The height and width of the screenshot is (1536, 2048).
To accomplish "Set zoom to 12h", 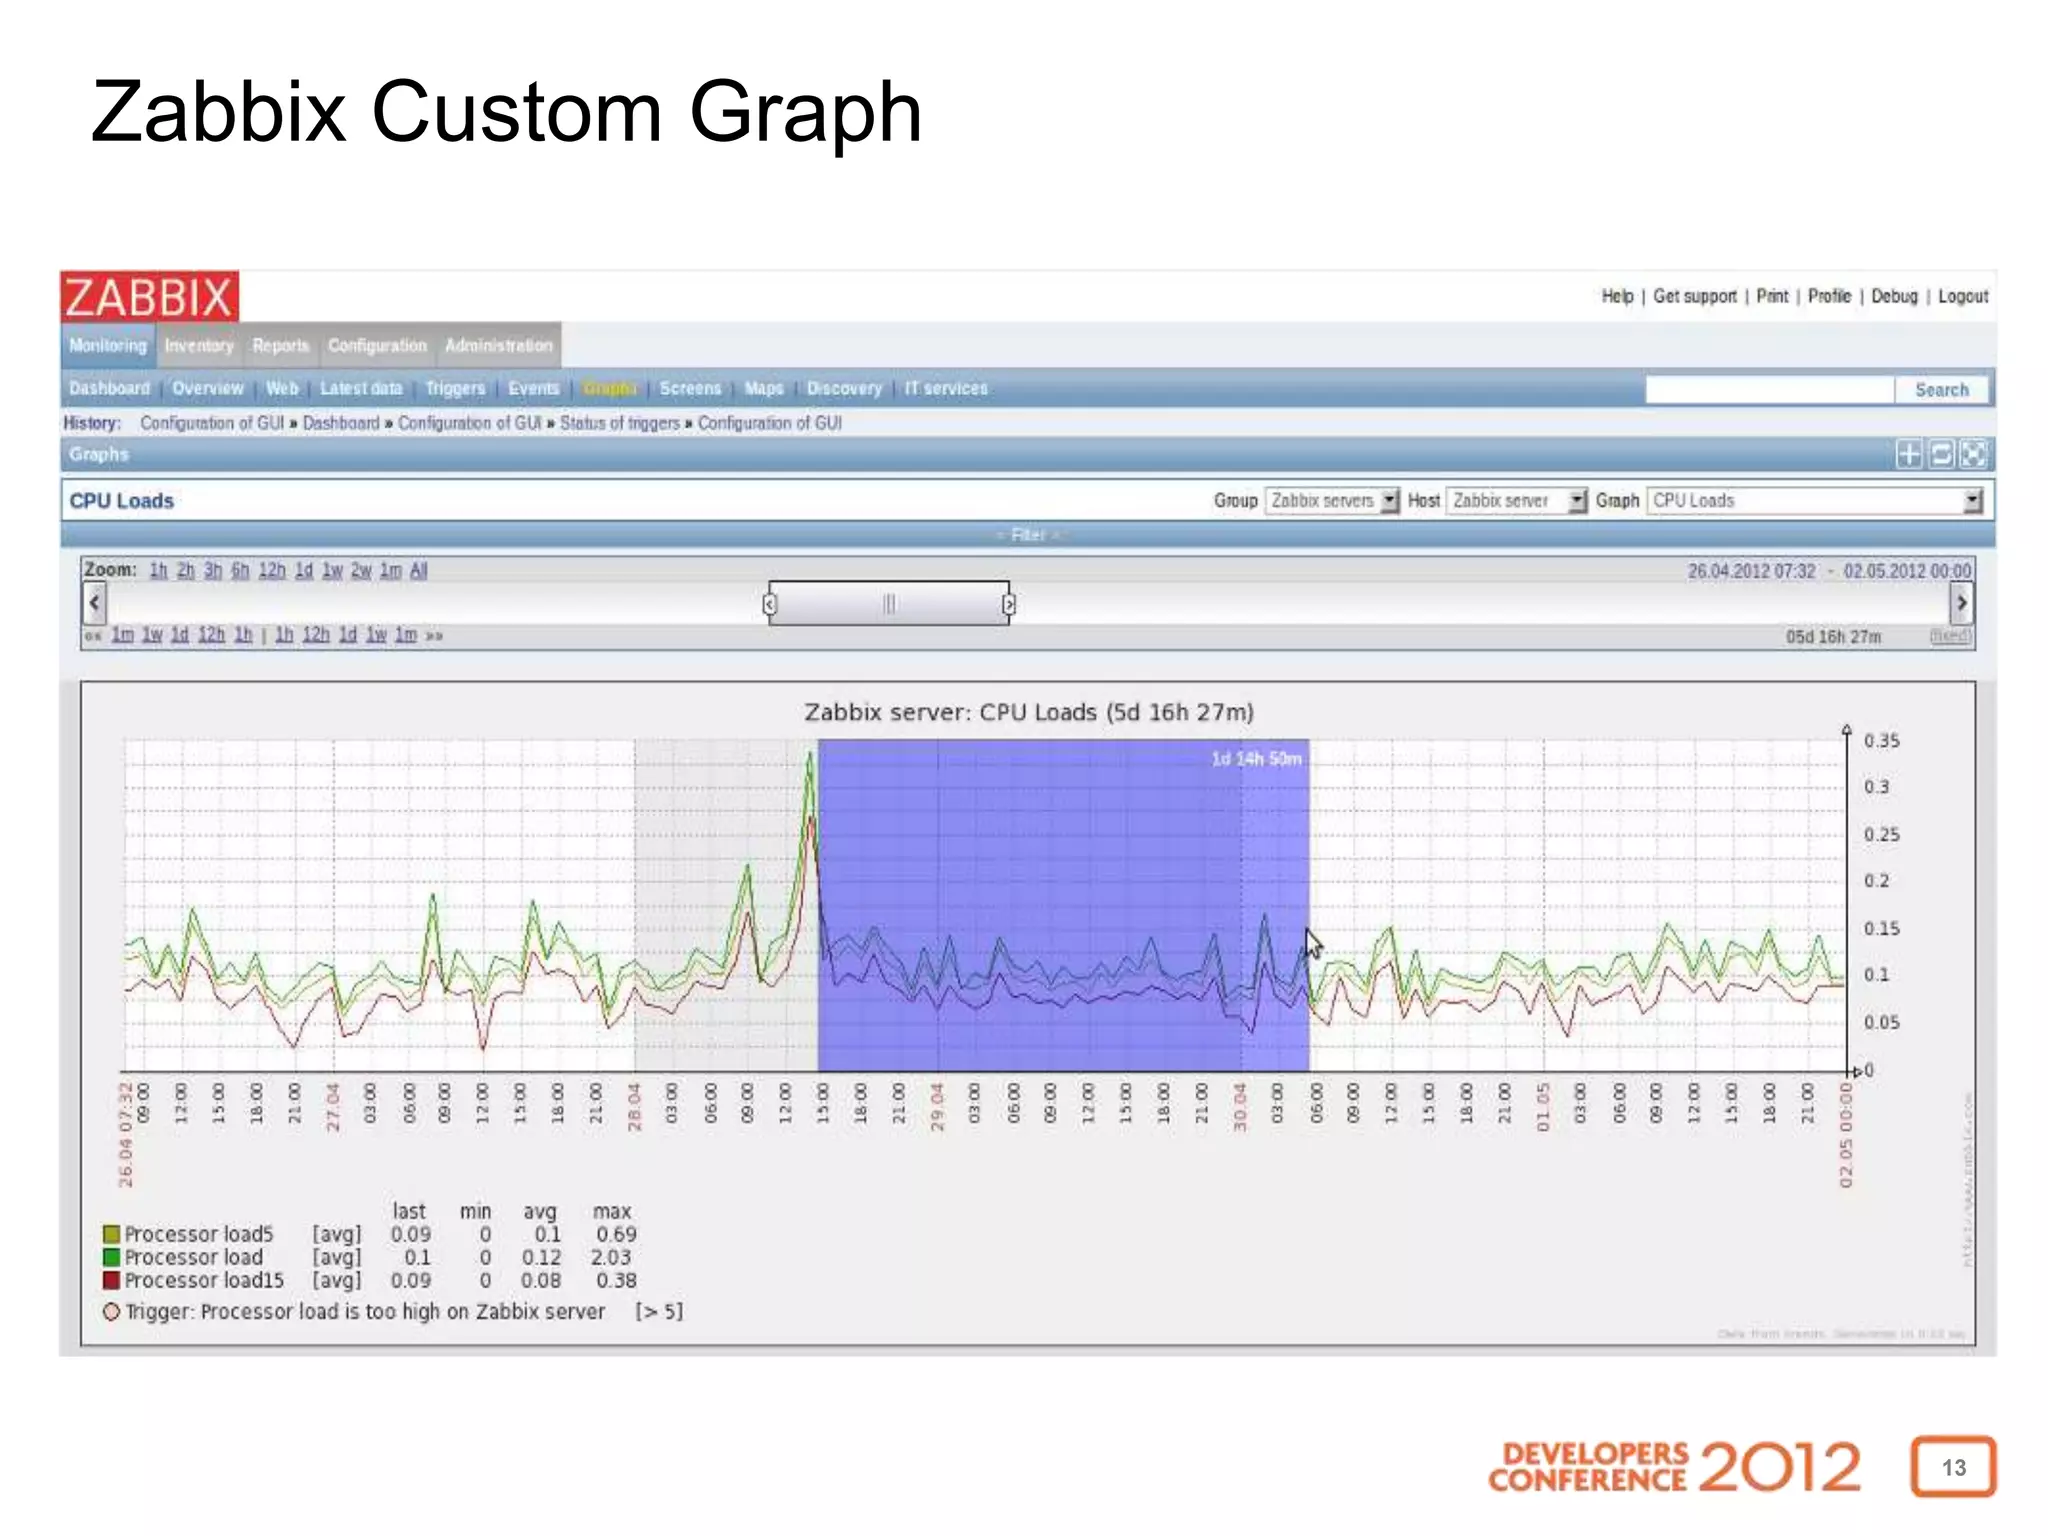I will 272,571.
